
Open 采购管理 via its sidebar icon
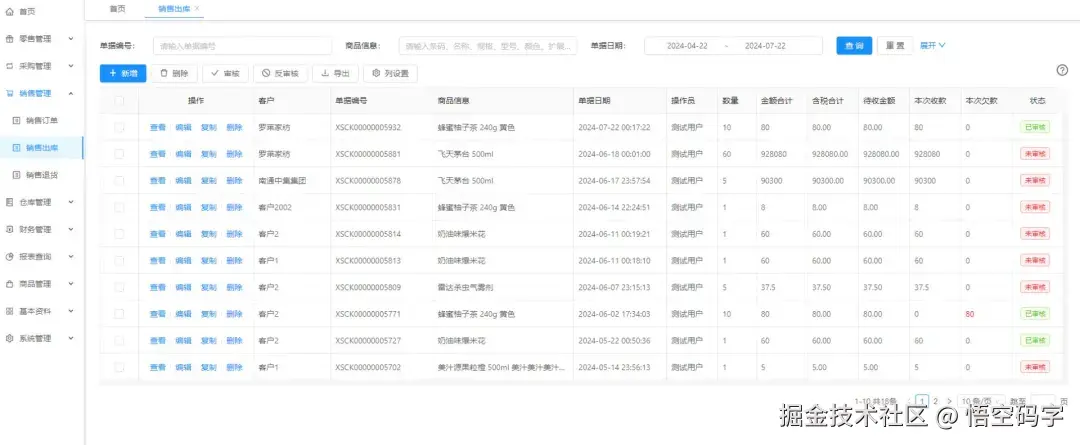coord(10,66)
